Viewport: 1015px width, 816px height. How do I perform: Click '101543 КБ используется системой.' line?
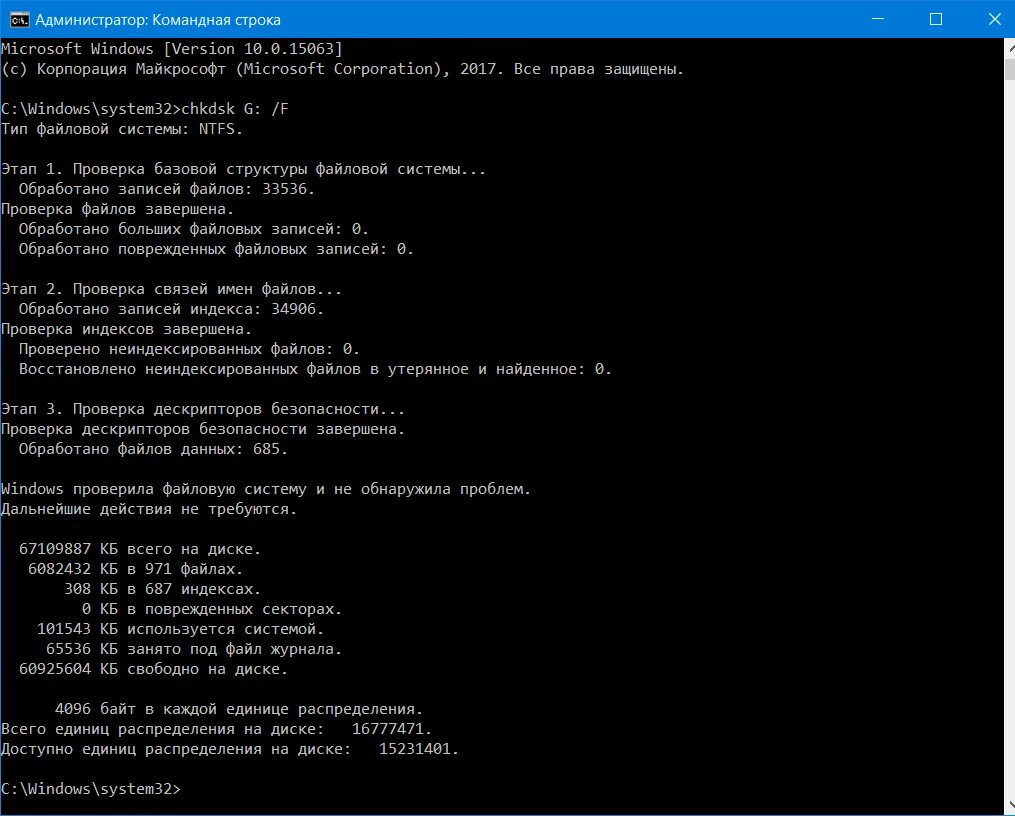pos(180,629)
